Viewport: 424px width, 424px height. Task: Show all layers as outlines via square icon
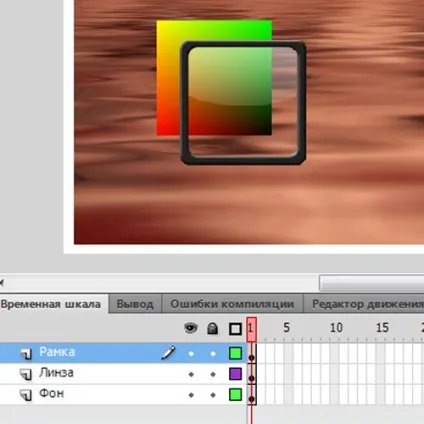coord(235,329)
